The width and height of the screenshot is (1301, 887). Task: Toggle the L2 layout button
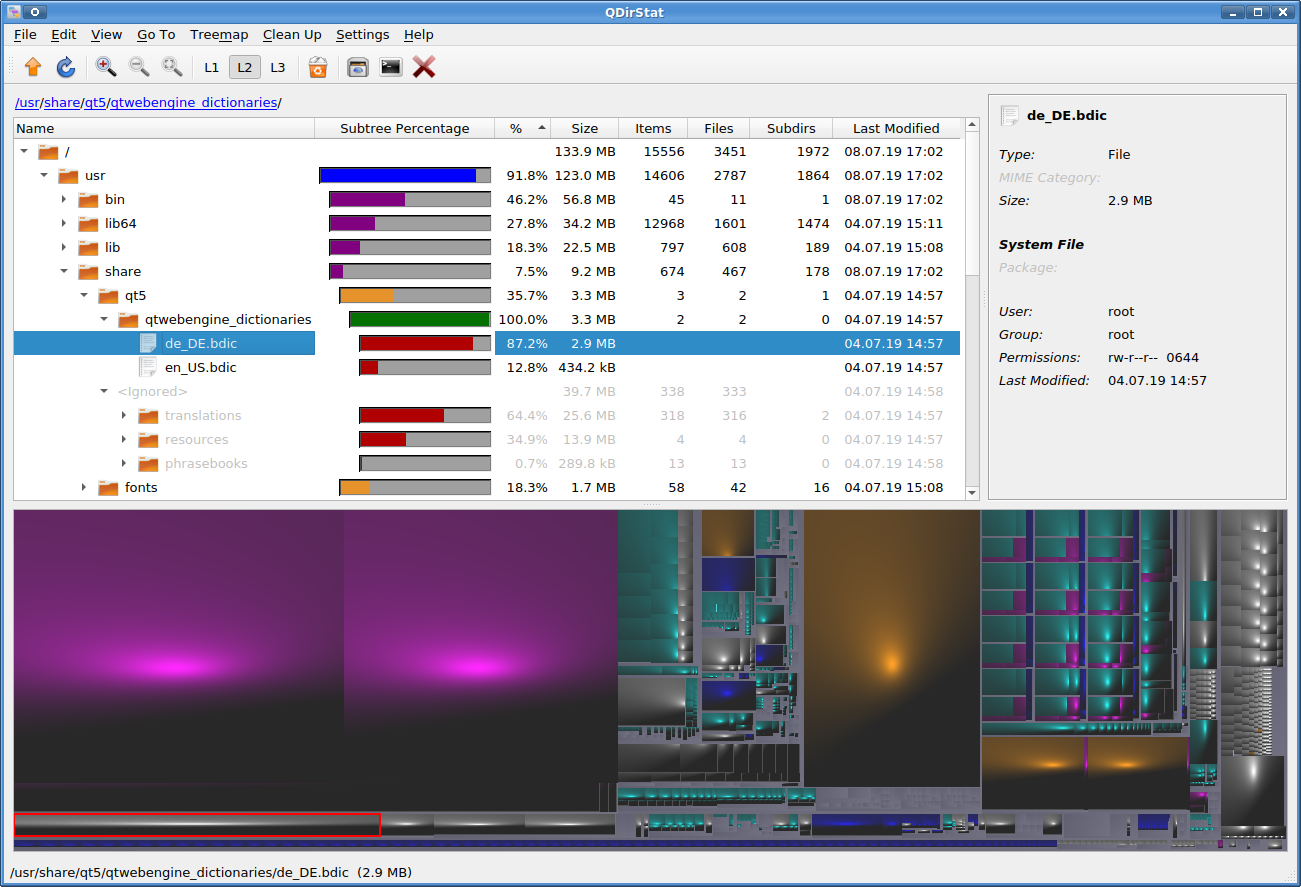[x=245, y=67]
